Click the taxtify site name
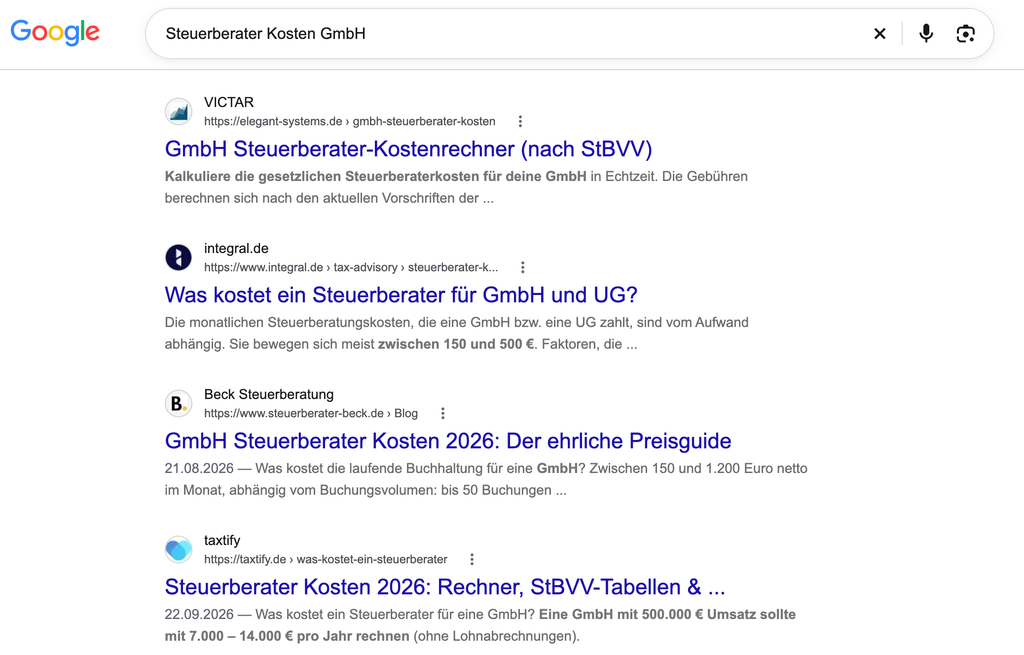1024x655 pixels. 222,541
